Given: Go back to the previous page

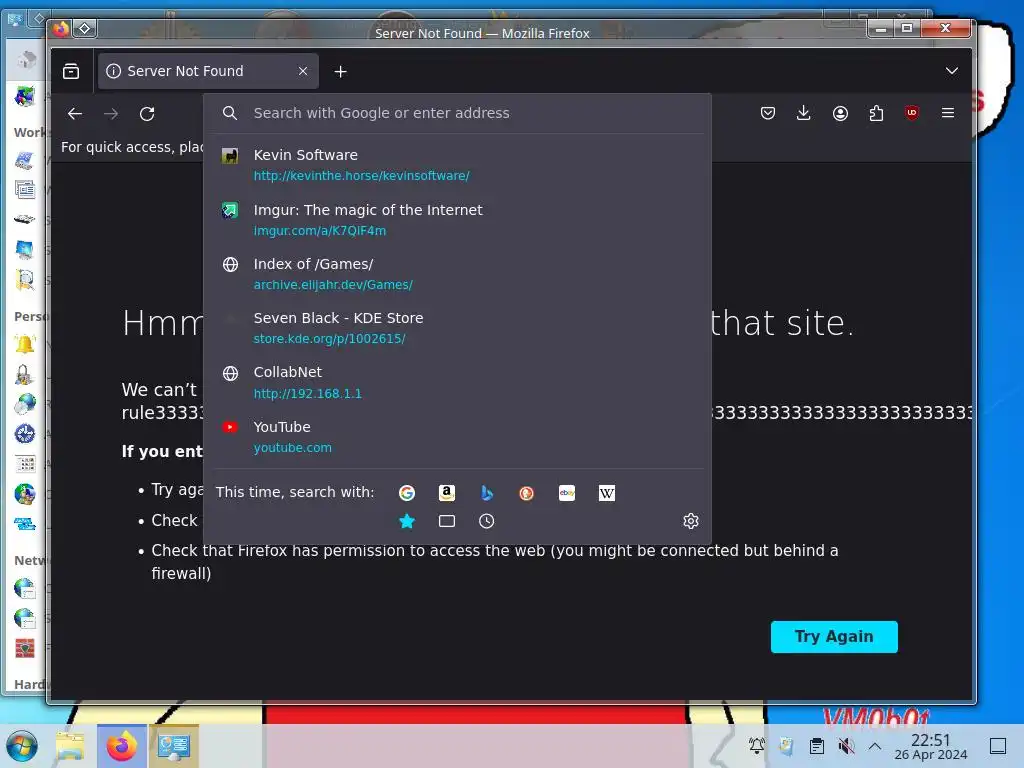Looking at the screenshot, I should (x=75, y=114).
